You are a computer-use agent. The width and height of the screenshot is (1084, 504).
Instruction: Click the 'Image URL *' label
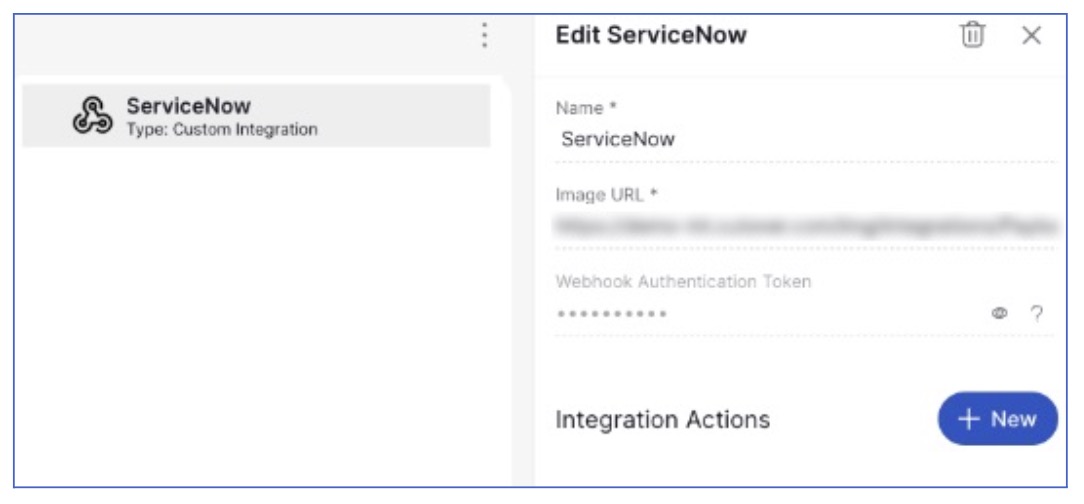[606, 195]
